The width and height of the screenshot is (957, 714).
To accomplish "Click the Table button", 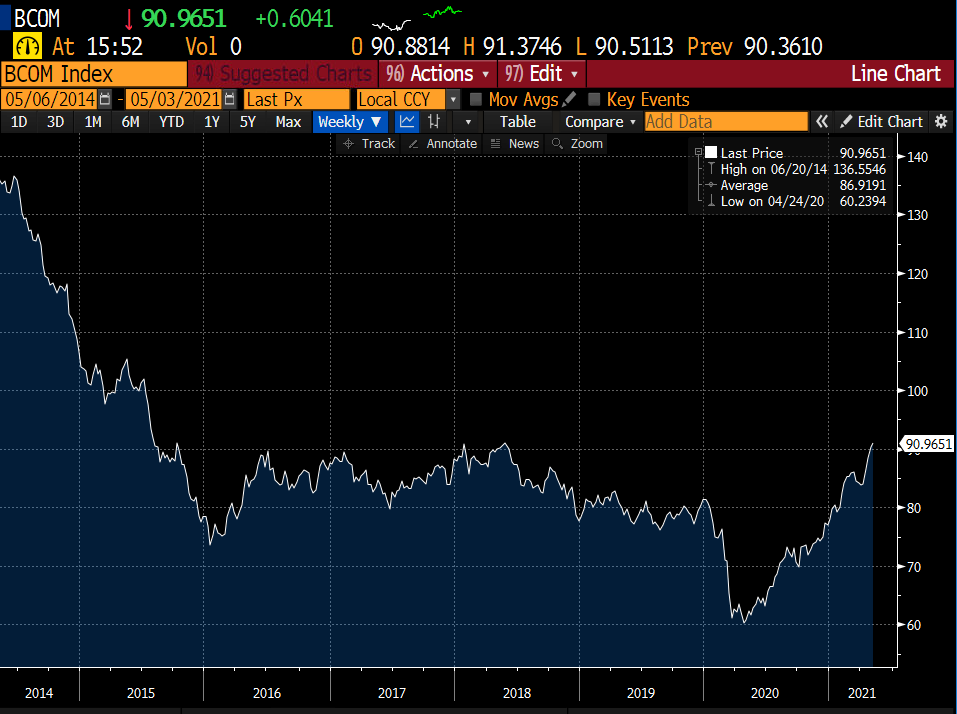I will [x=518, y=121].
